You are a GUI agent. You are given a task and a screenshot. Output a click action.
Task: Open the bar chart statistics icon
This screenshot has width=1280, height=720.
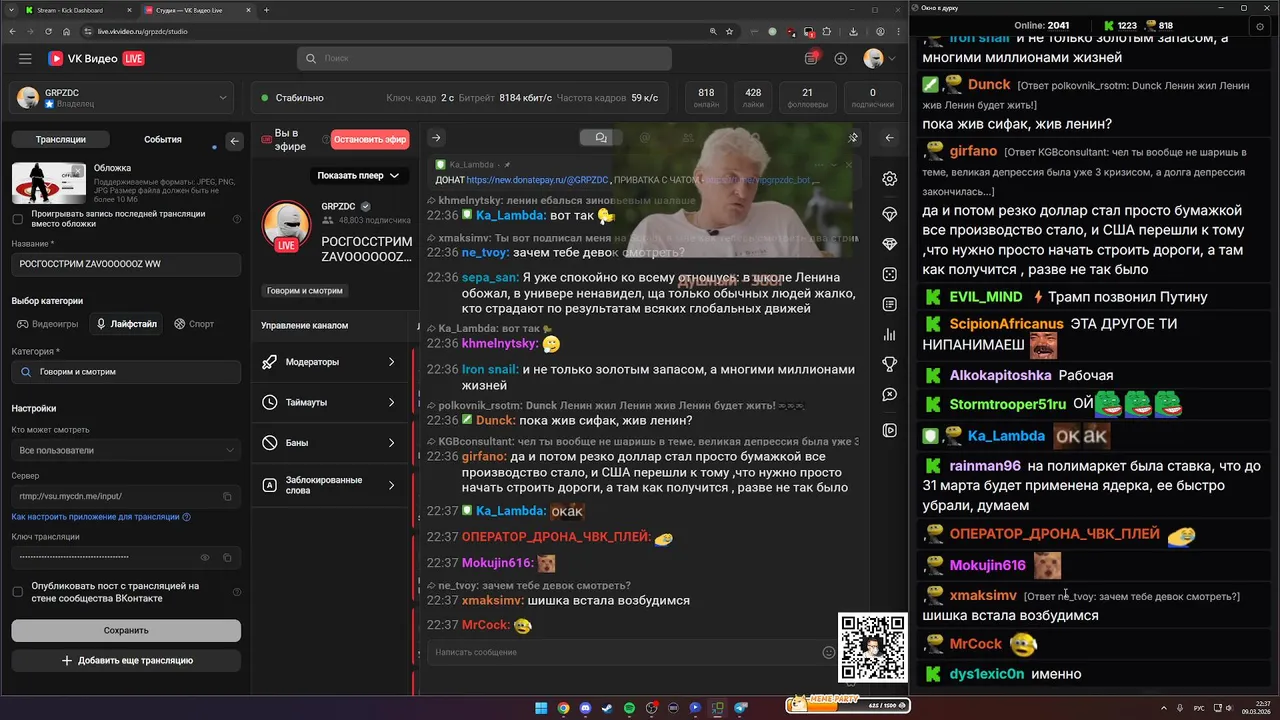[x=890, y=334]
